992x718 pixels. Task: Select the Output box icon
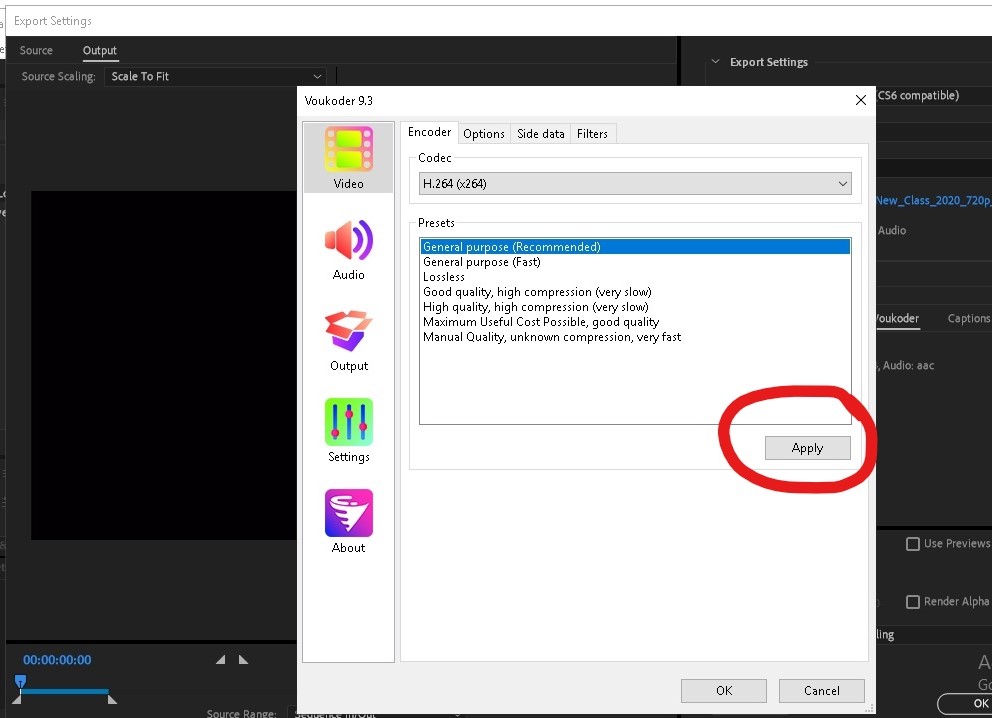(348, 332)
